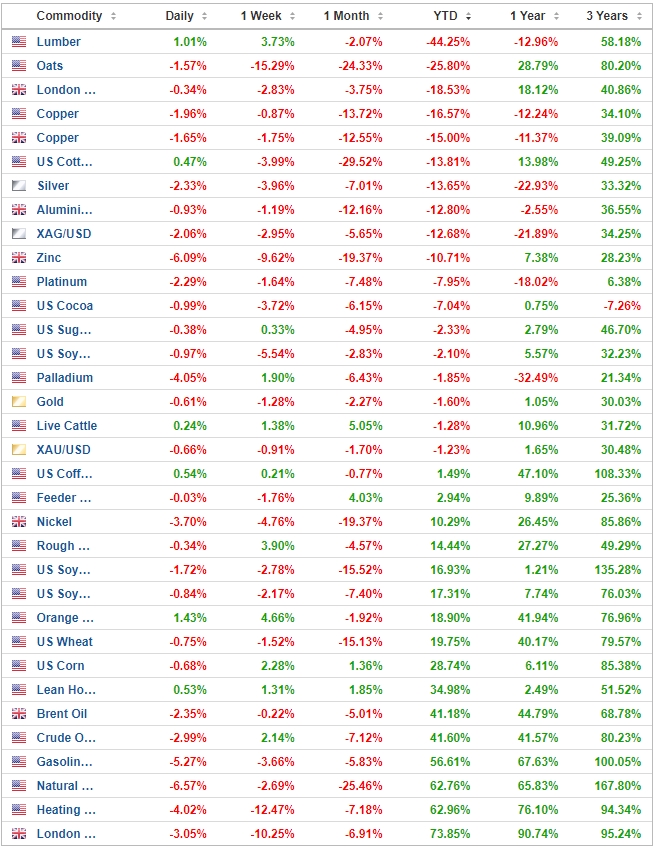Viewport: 658px width, 849px height.
Task: Click the UK flag icon beside Zinc
Action: pos(19,258)
